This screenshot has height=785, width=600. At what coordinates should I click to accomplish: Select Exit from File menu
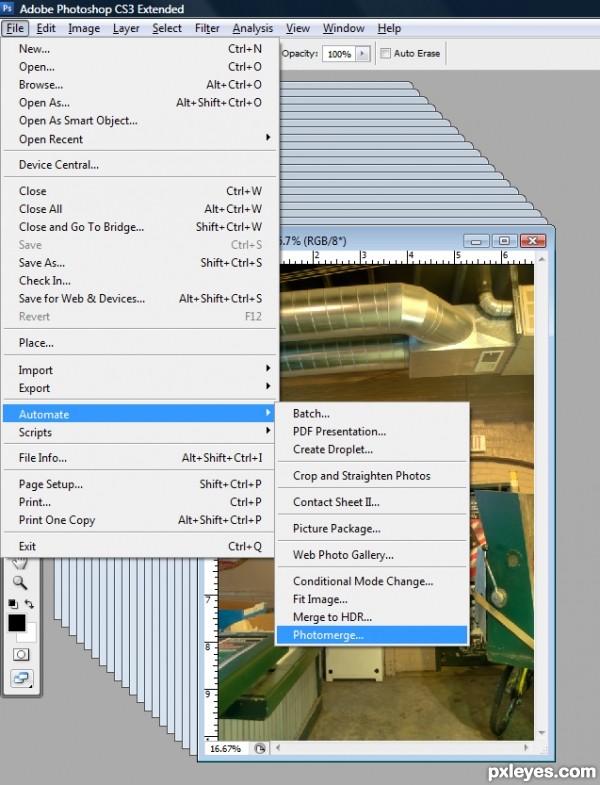139,546
